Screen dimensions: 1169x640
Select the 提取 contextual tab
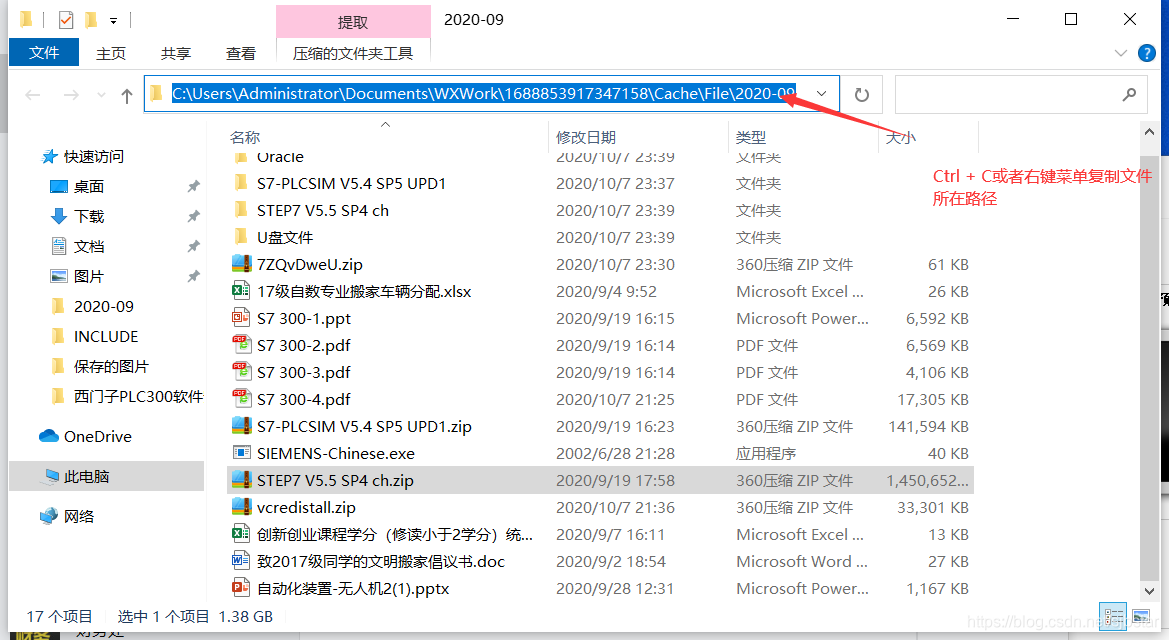coord(353,22)
